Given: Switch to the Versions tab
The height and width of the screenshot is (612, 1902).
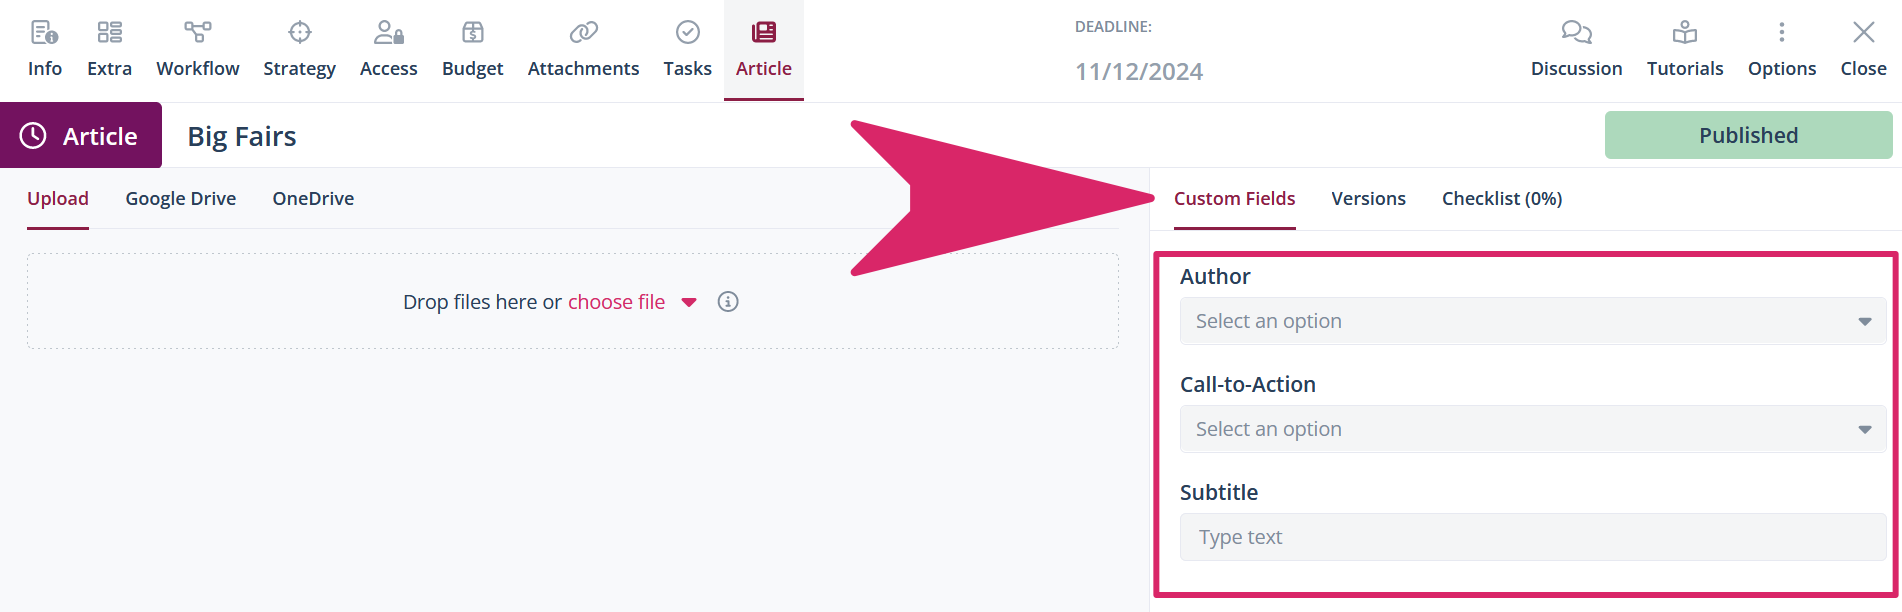Looking at the screenshot, I should pos(1368,199).
